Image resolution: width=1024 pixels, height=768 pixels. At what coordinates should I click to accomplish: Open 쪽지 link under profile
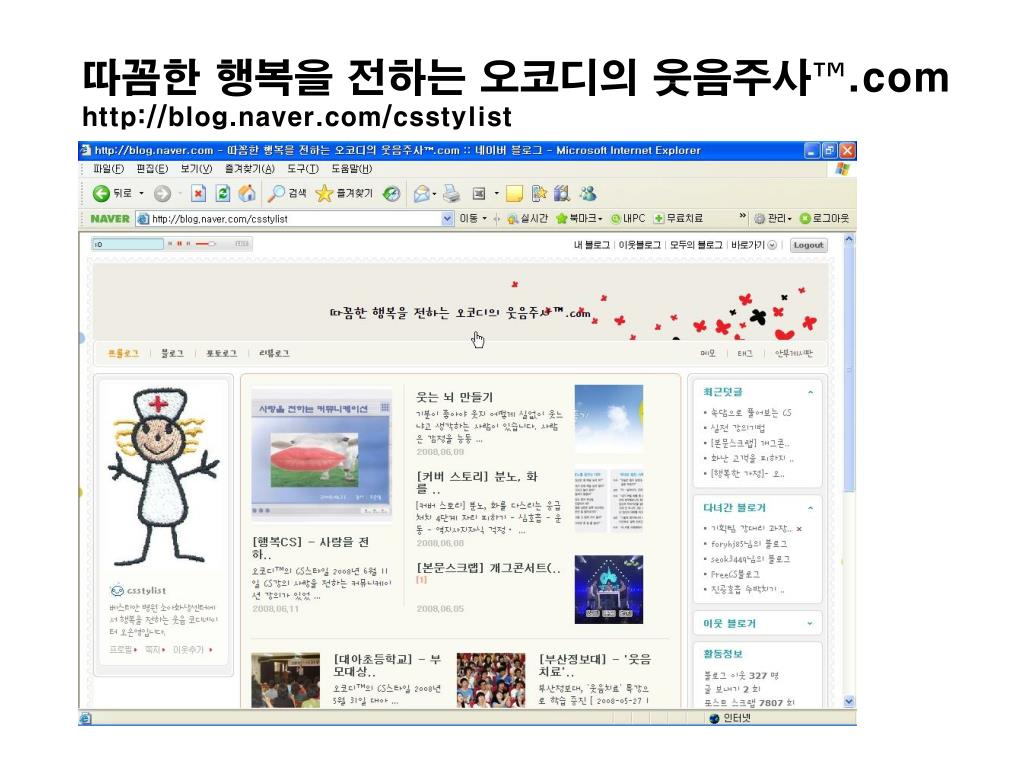point(152,649)
